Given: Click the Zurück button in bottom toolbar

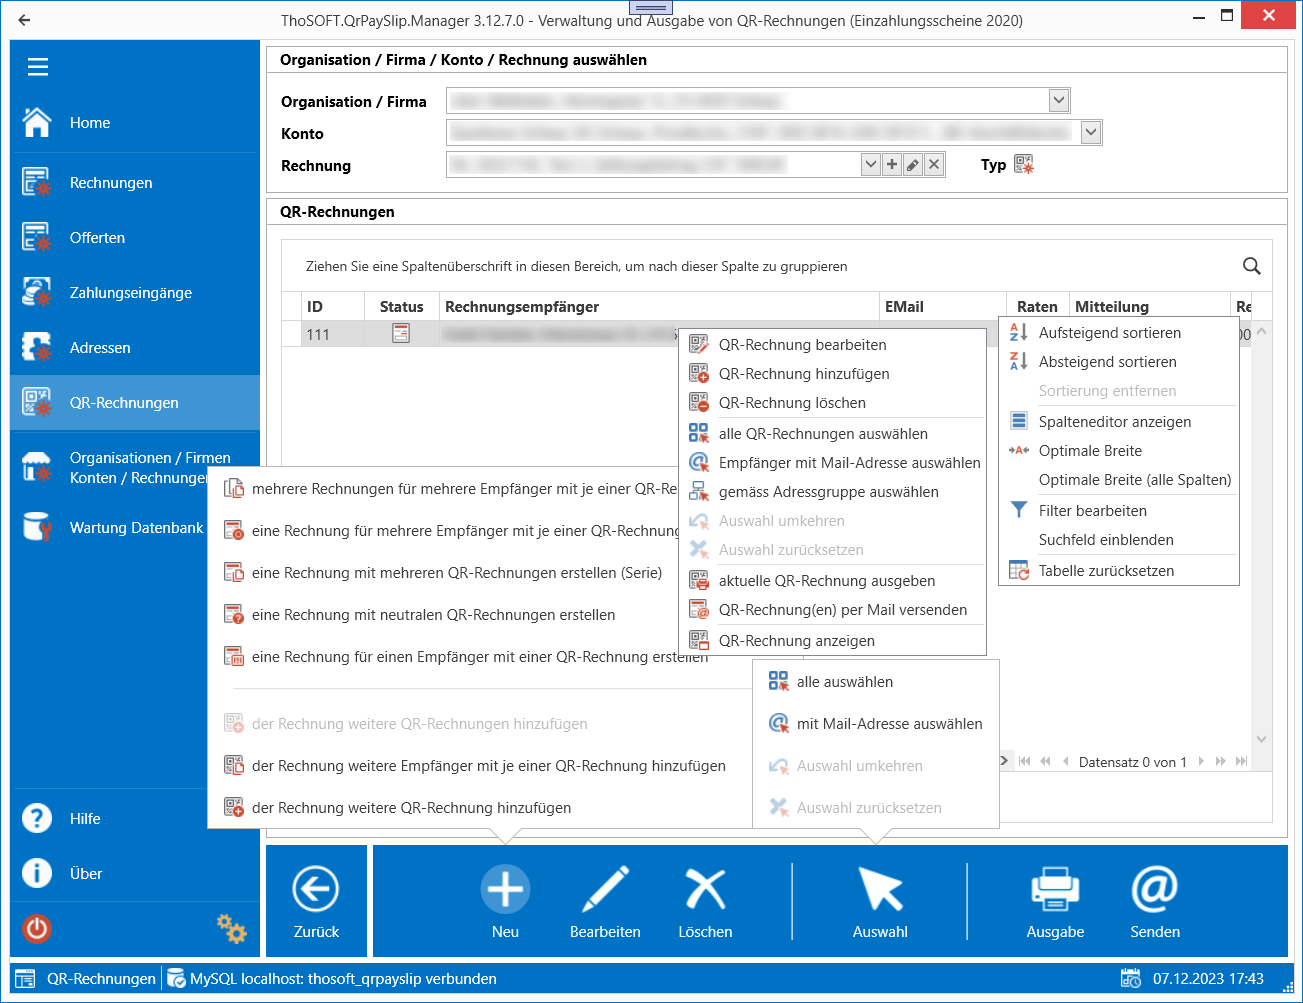Looking at the screenshot, I should point(316,901).
